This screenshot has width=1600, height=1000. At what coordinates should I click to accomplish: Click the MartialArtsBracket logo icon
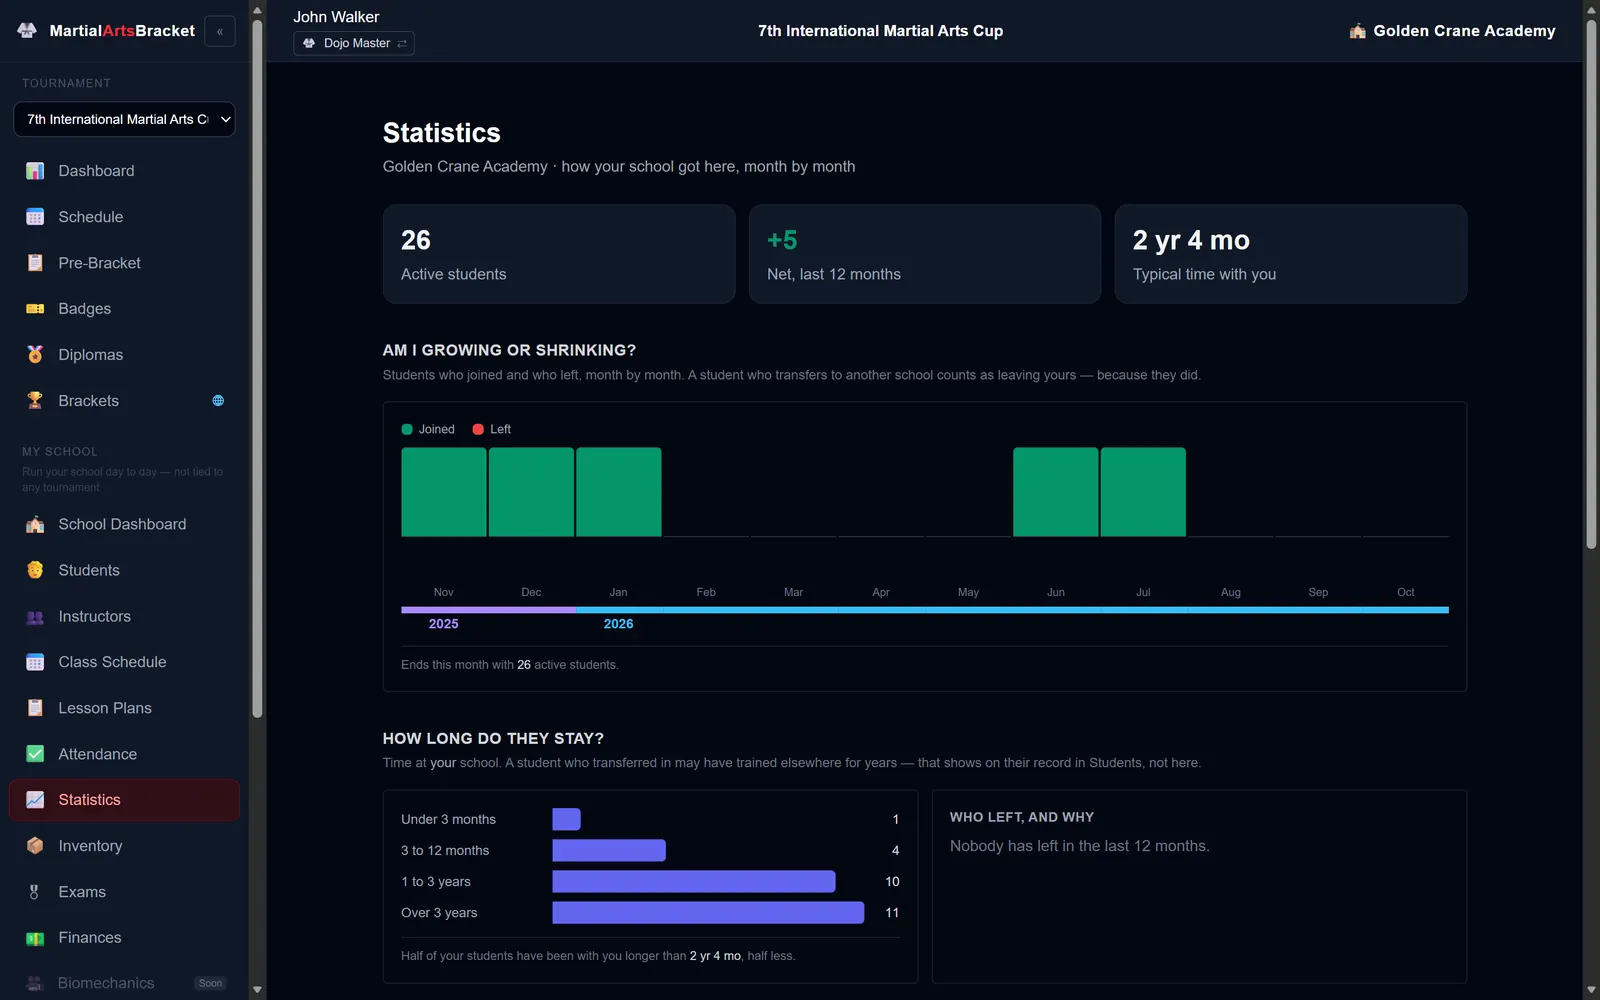point(27,31)
